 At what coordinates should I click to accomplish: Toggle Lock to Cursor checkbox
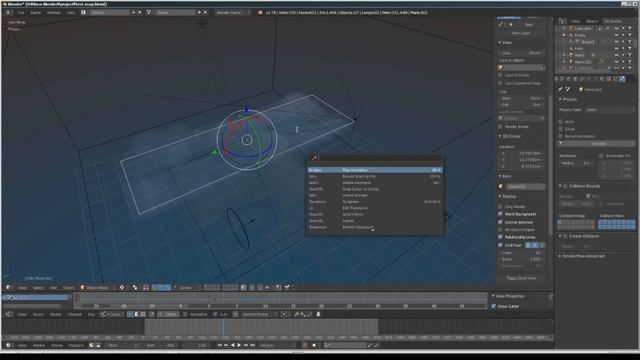(500, 75)
